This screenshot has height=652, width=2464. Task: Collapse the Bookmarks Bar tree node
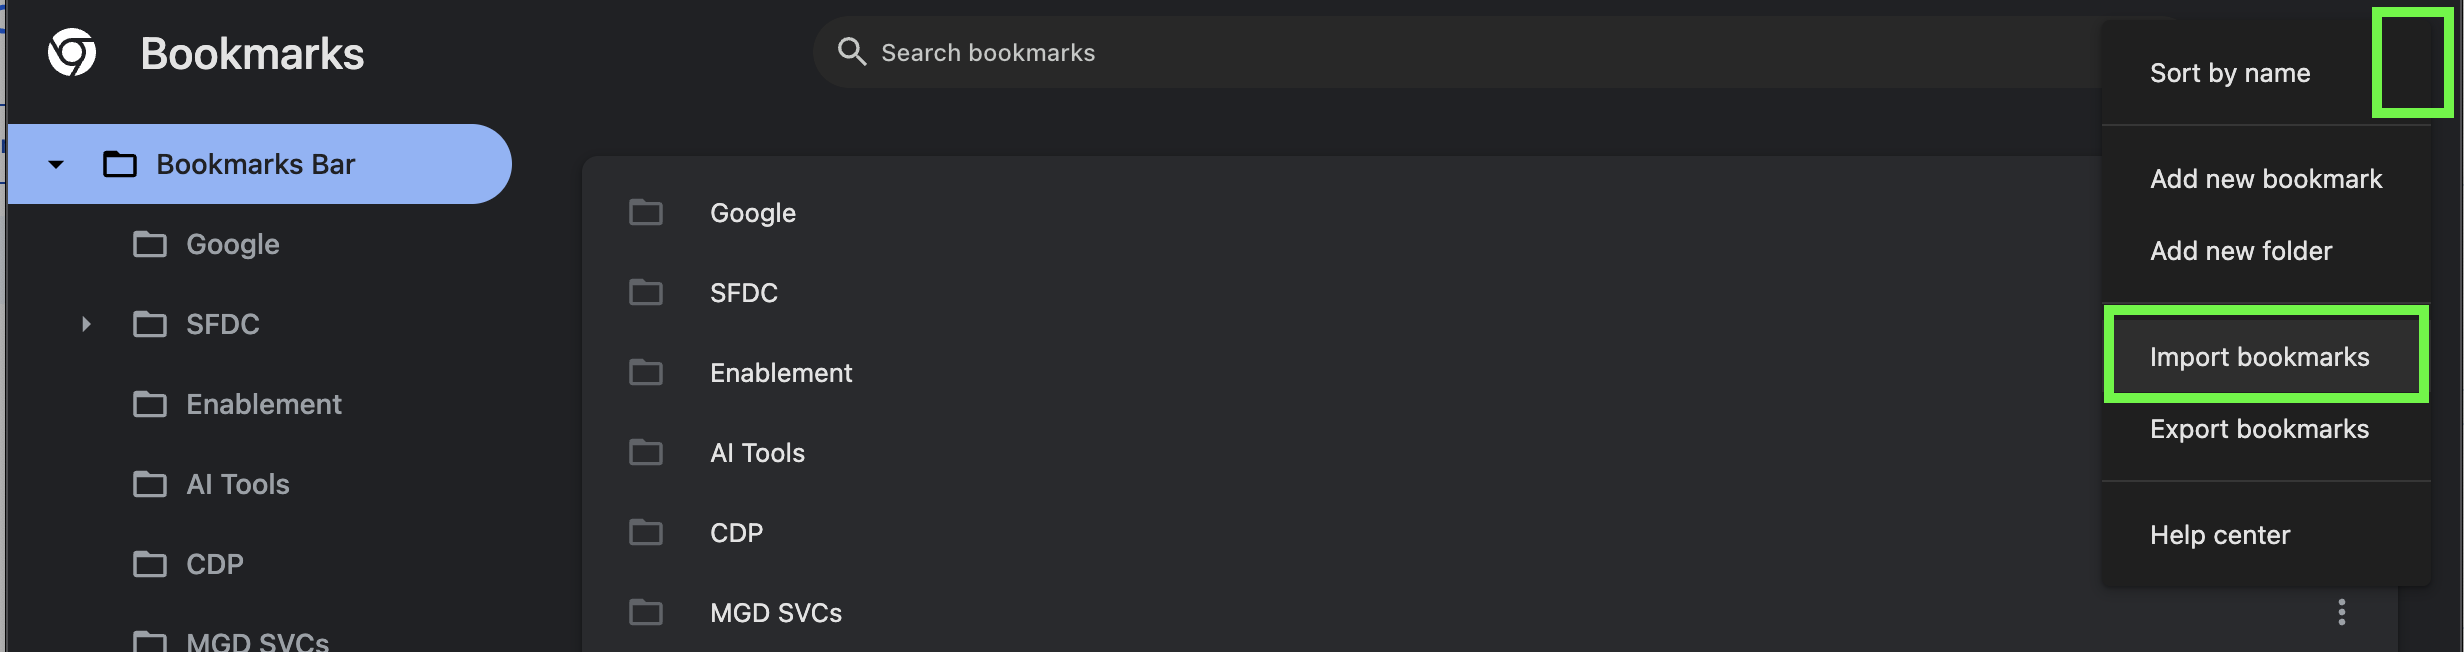[x=56, y=164]
